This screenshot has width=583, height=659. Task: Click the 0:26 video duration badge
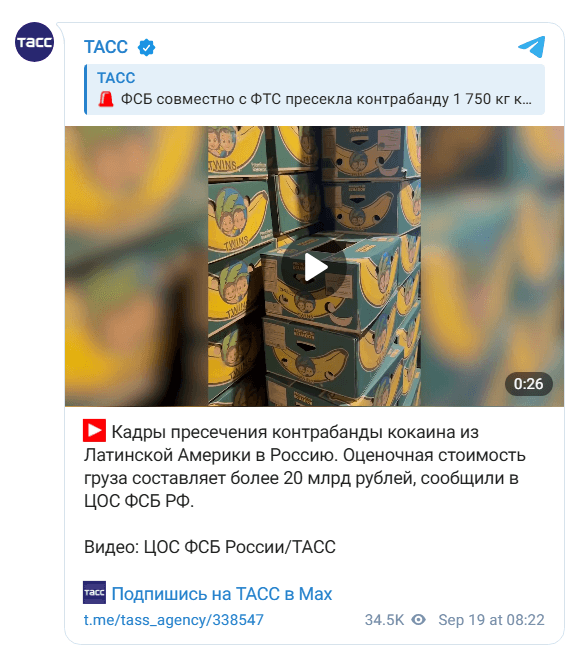coord(528,384)
